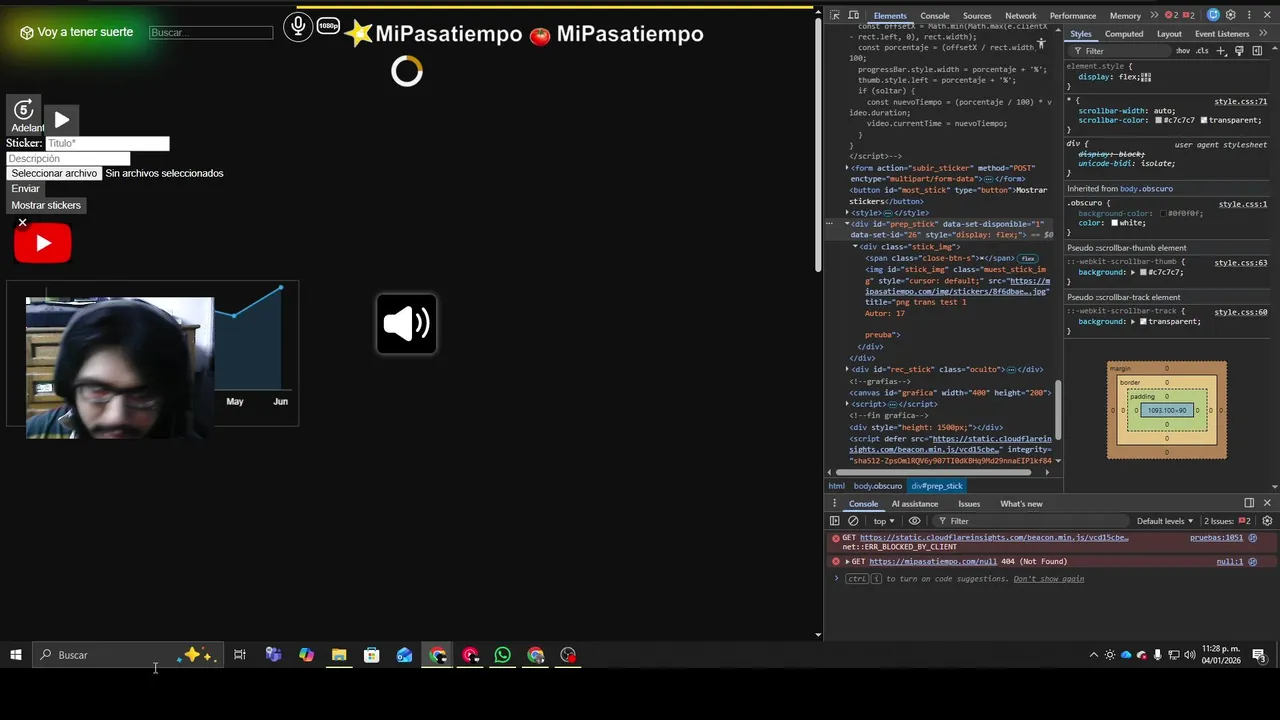The height and width of the screenshot is (720, 1280).
Task: Toggle computed styles sidebar icon
Action: tap(1256, 50)
